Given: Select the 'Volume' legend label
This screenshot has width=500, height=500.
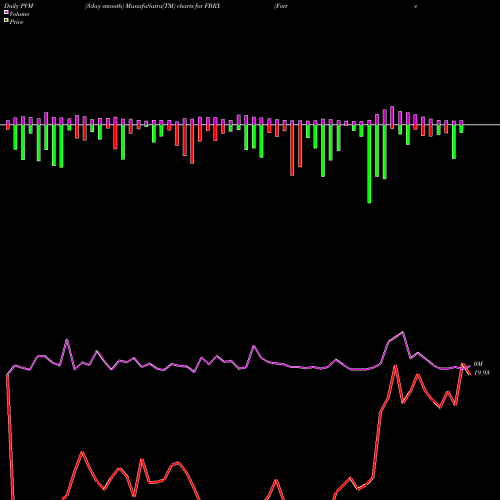Looking at the screenshot, I should (19, 14).
